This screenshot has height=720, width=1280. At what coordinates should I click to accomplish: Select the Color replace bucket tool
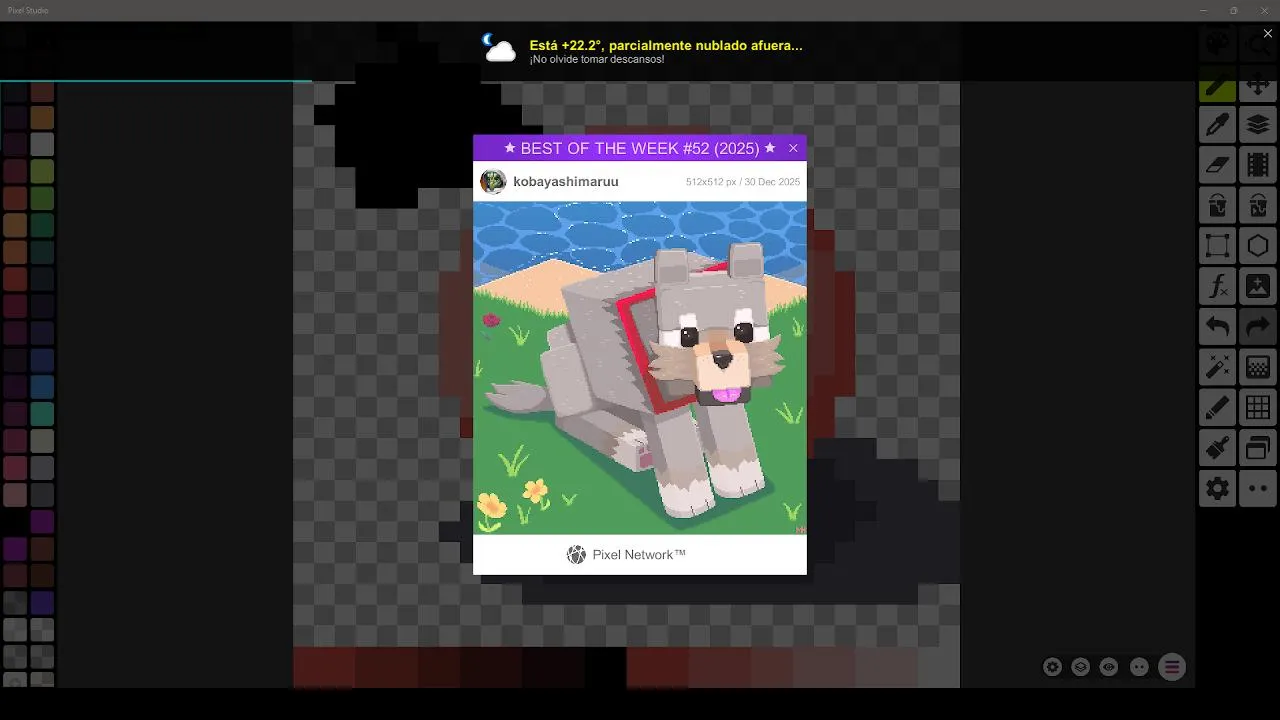pyautogui.click(x=1258, y=206)
